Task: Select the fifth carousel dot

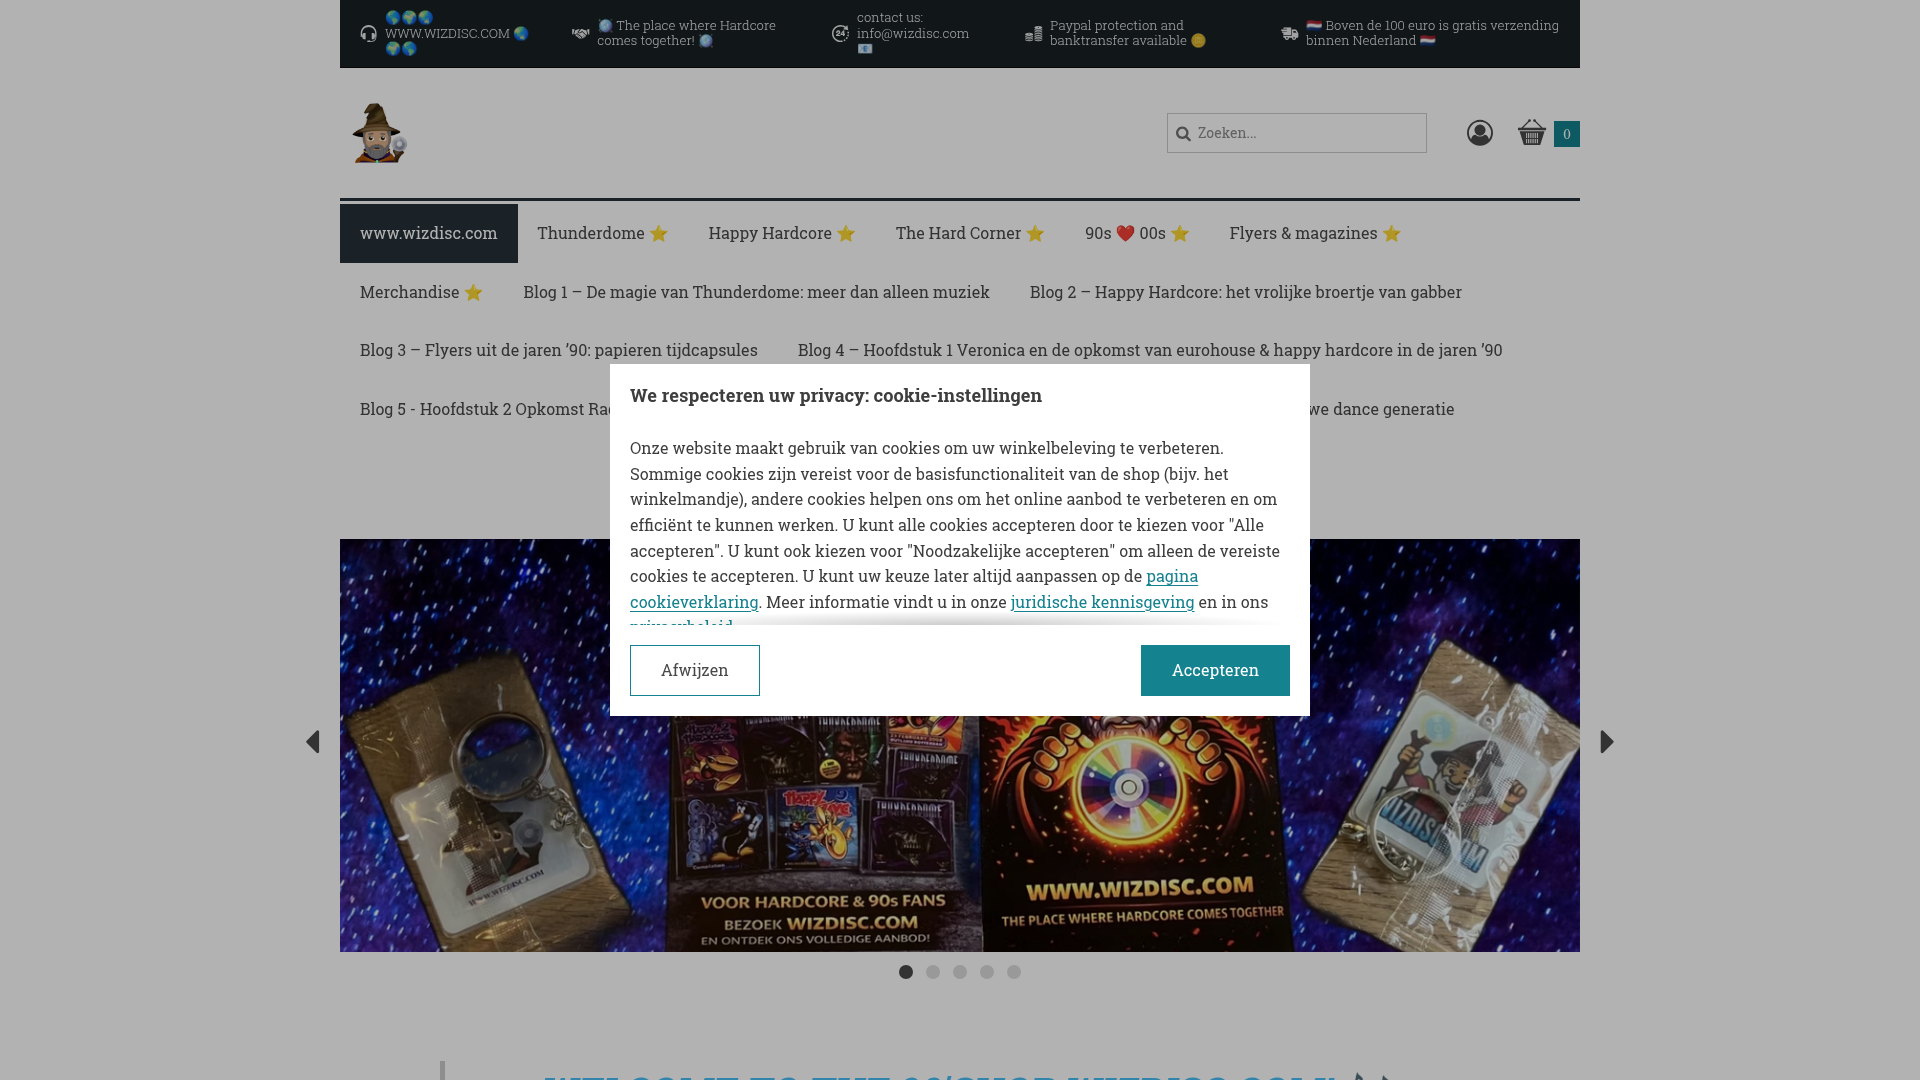Action: click(1014, 972)
